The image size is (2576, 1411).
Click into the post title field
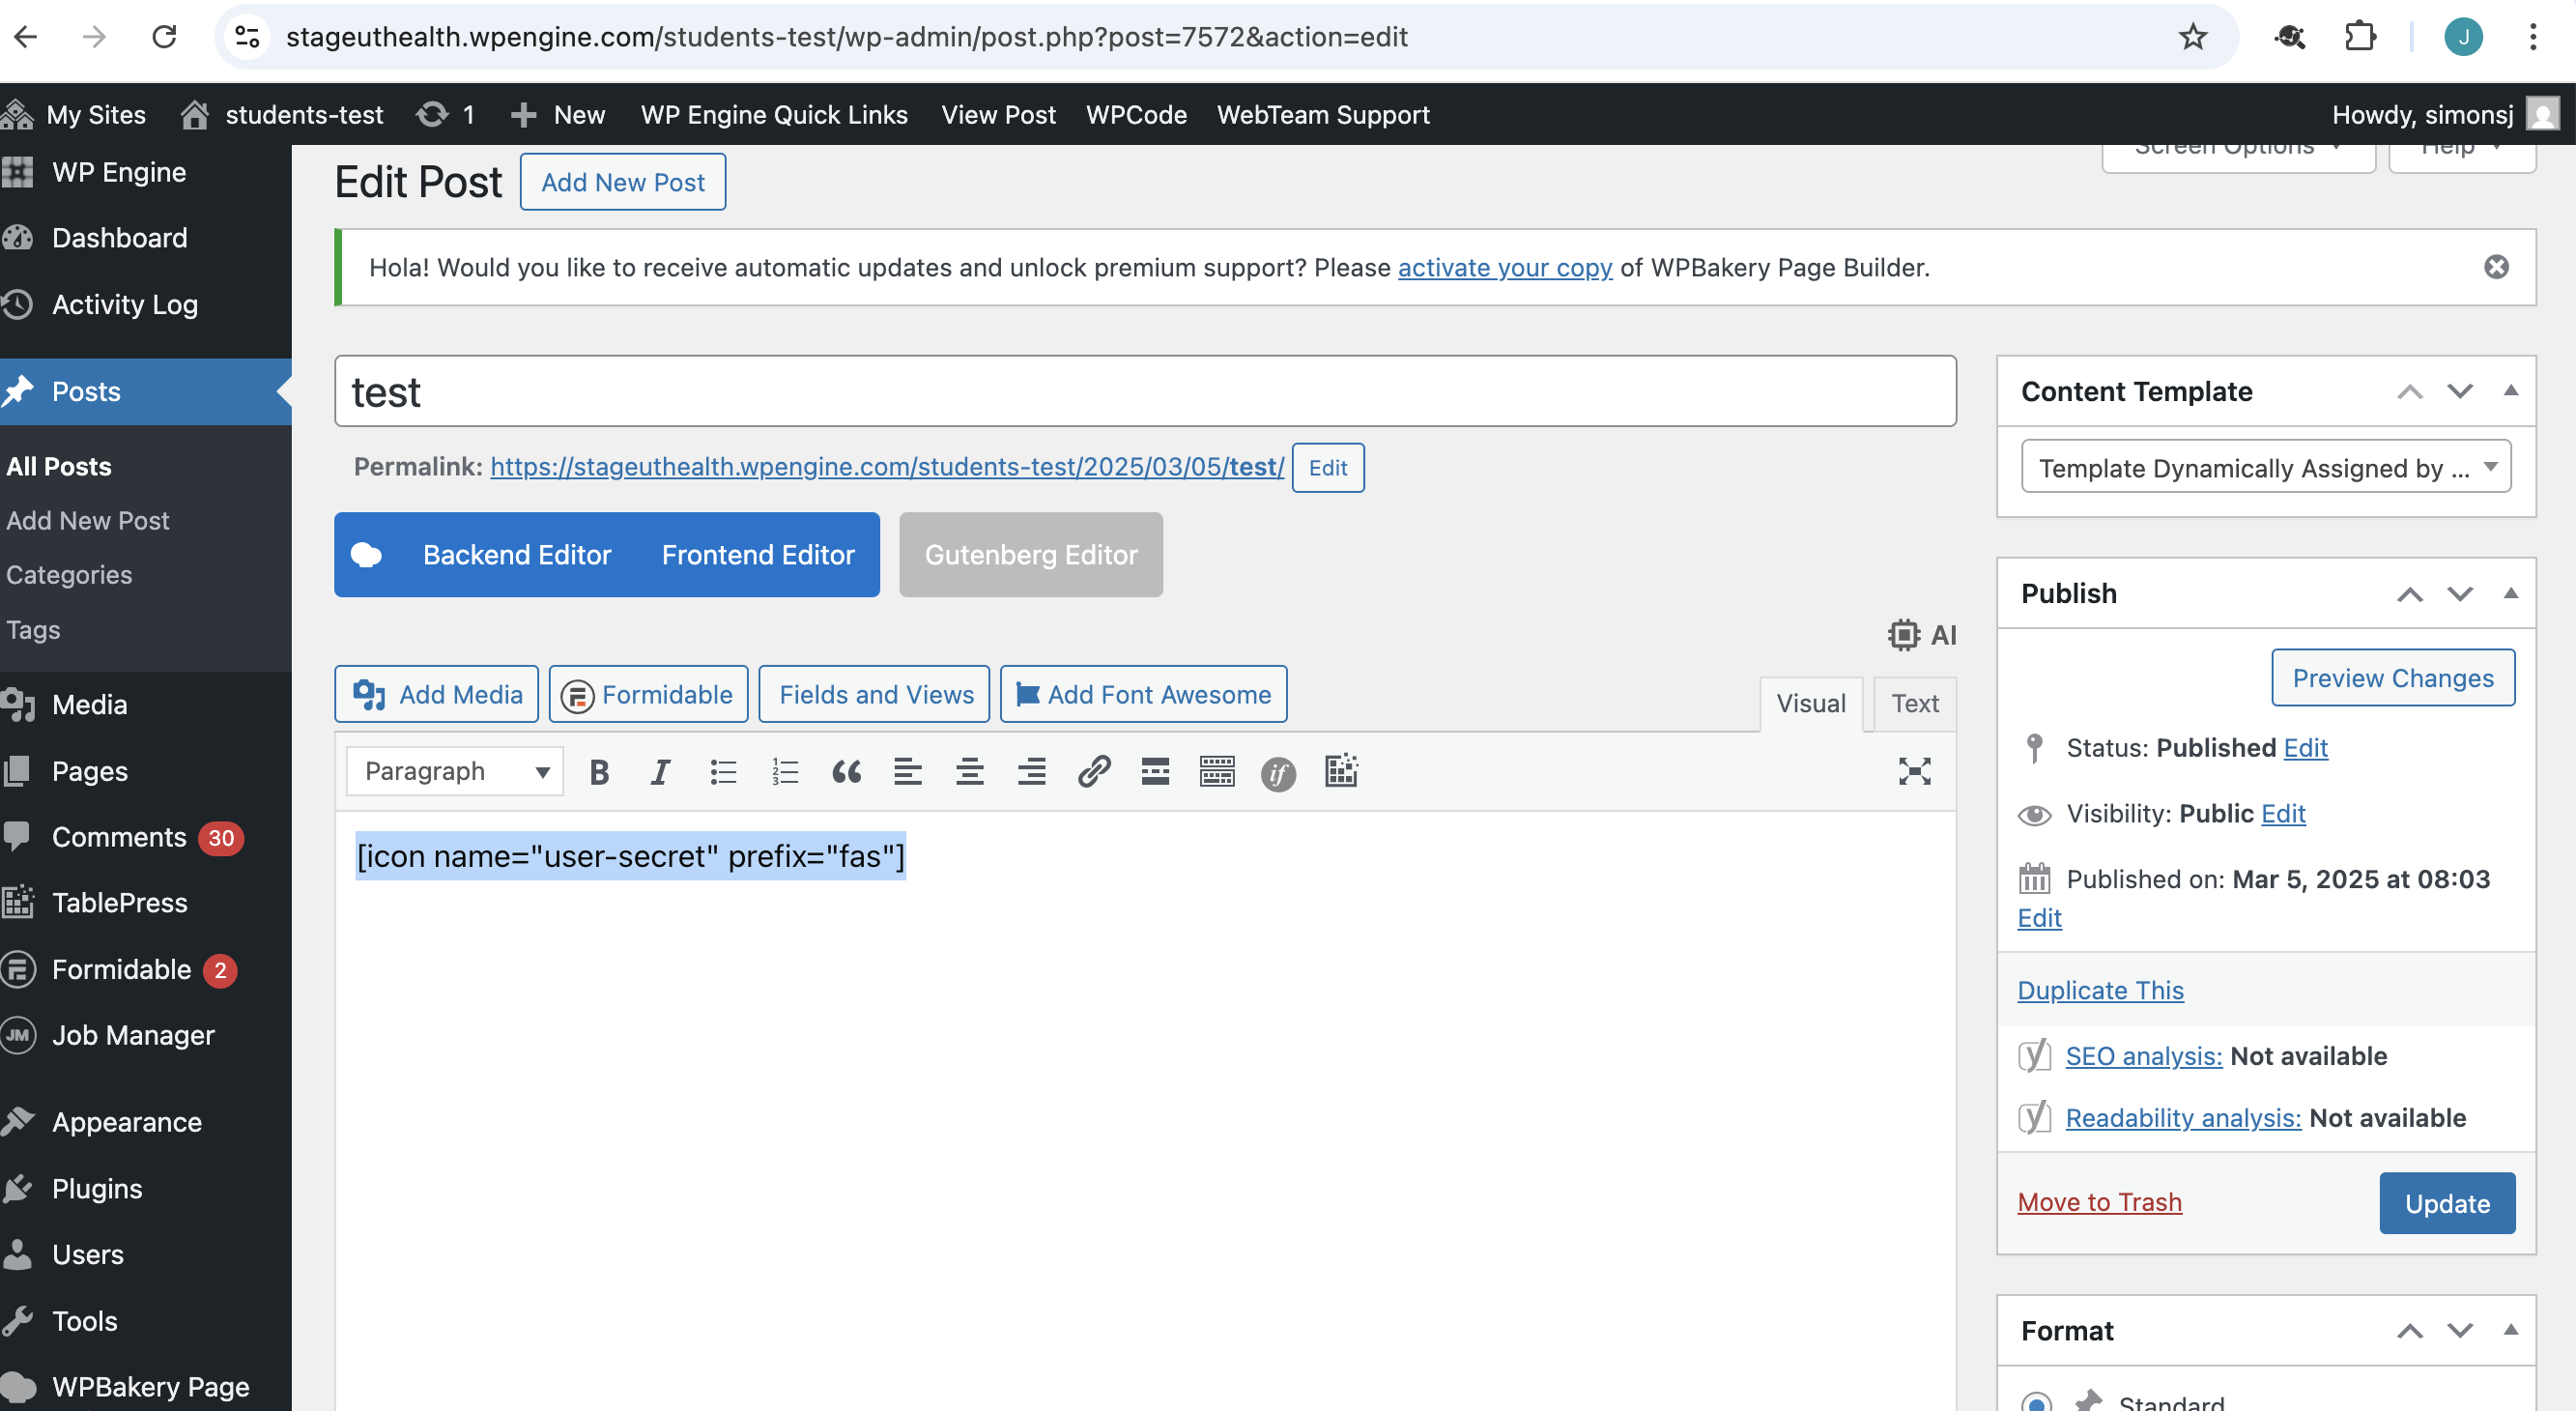[1145, 391]
